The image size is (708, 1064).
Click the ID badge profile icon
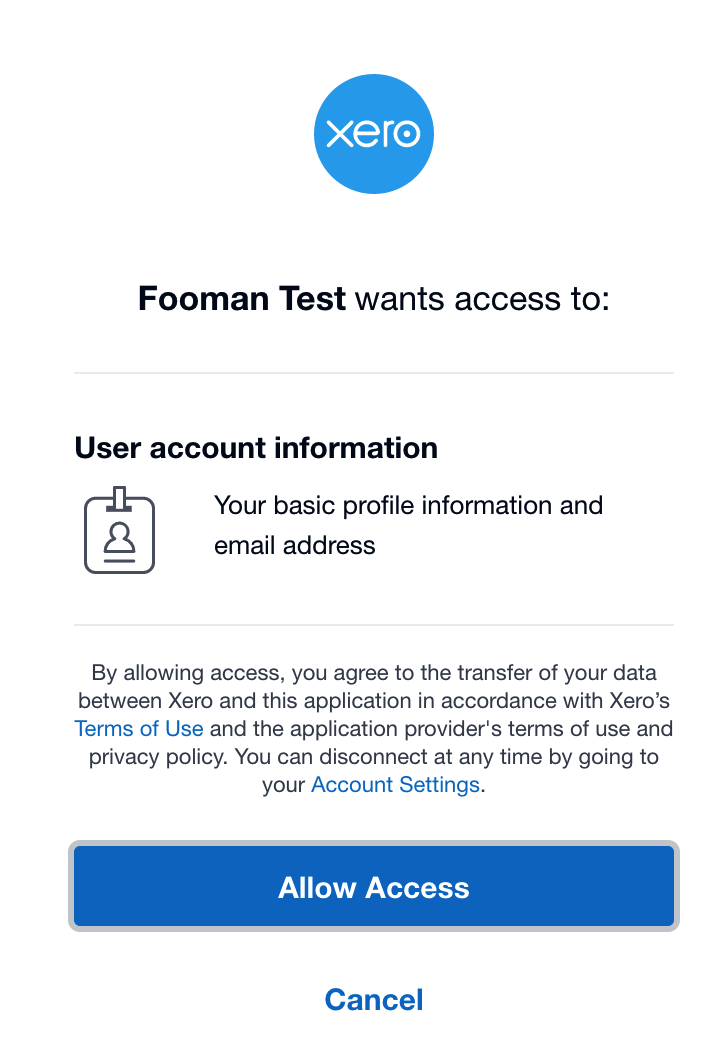[x=119, y=531]
